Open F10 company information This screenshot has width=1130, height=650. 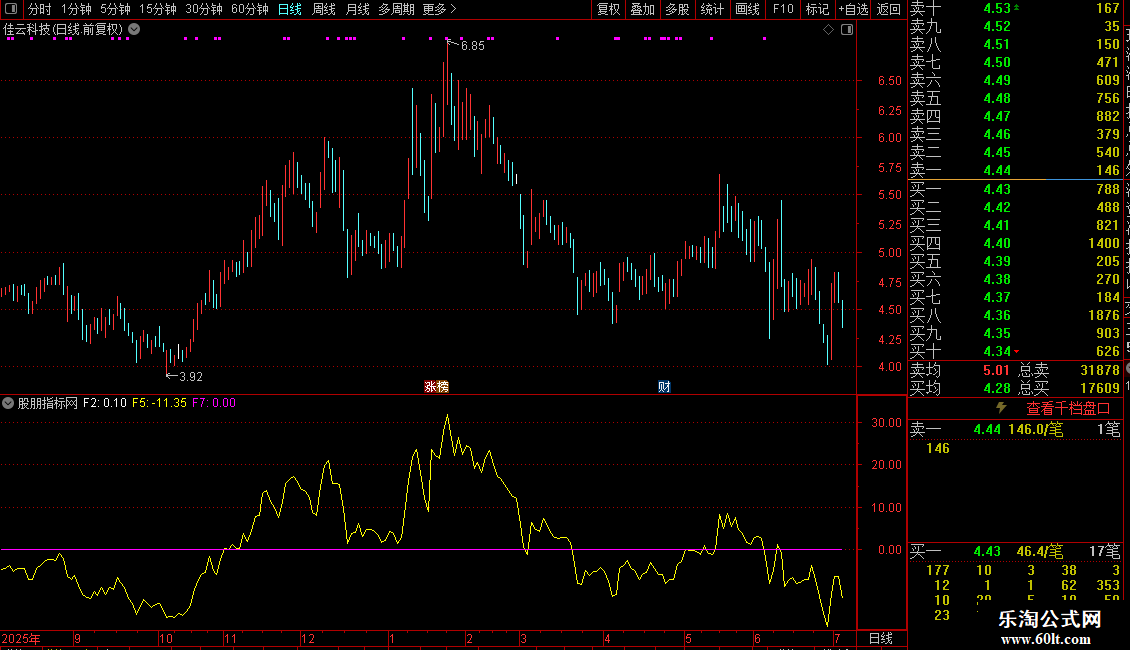pos(783,9)
